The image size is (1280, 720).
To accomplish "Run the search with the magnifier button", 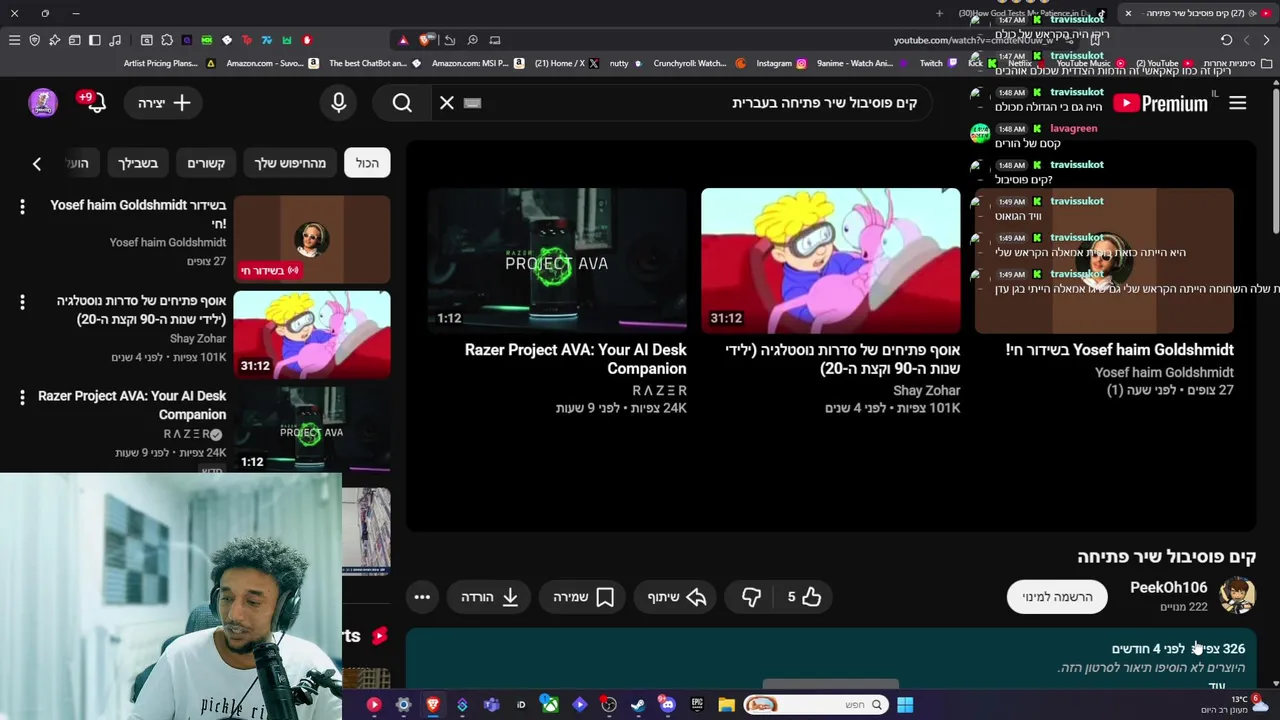I will coord(402,103).
